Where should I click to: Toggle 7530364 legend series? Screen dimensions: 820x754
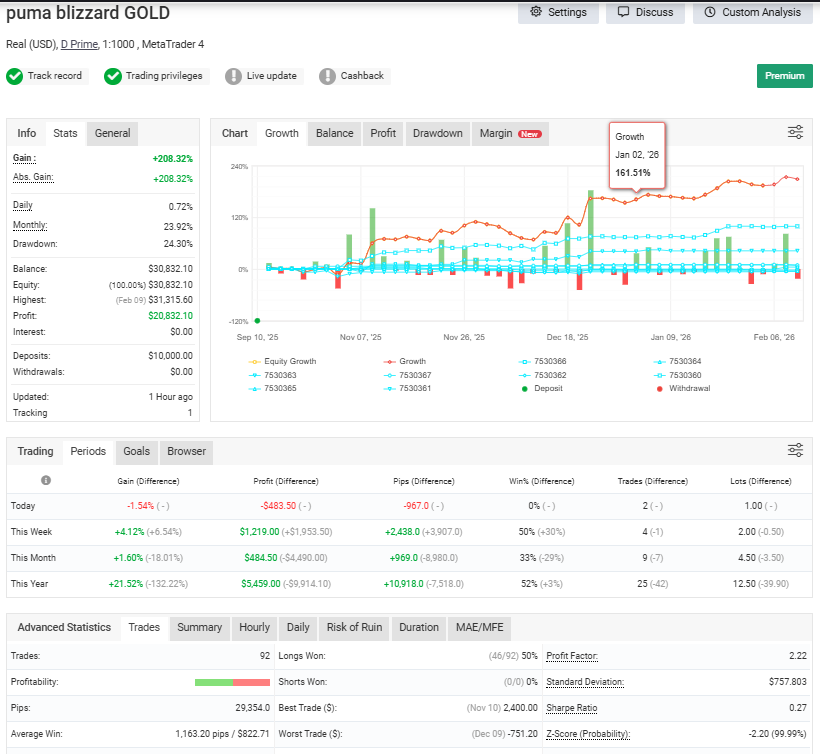tap(677, 361)
